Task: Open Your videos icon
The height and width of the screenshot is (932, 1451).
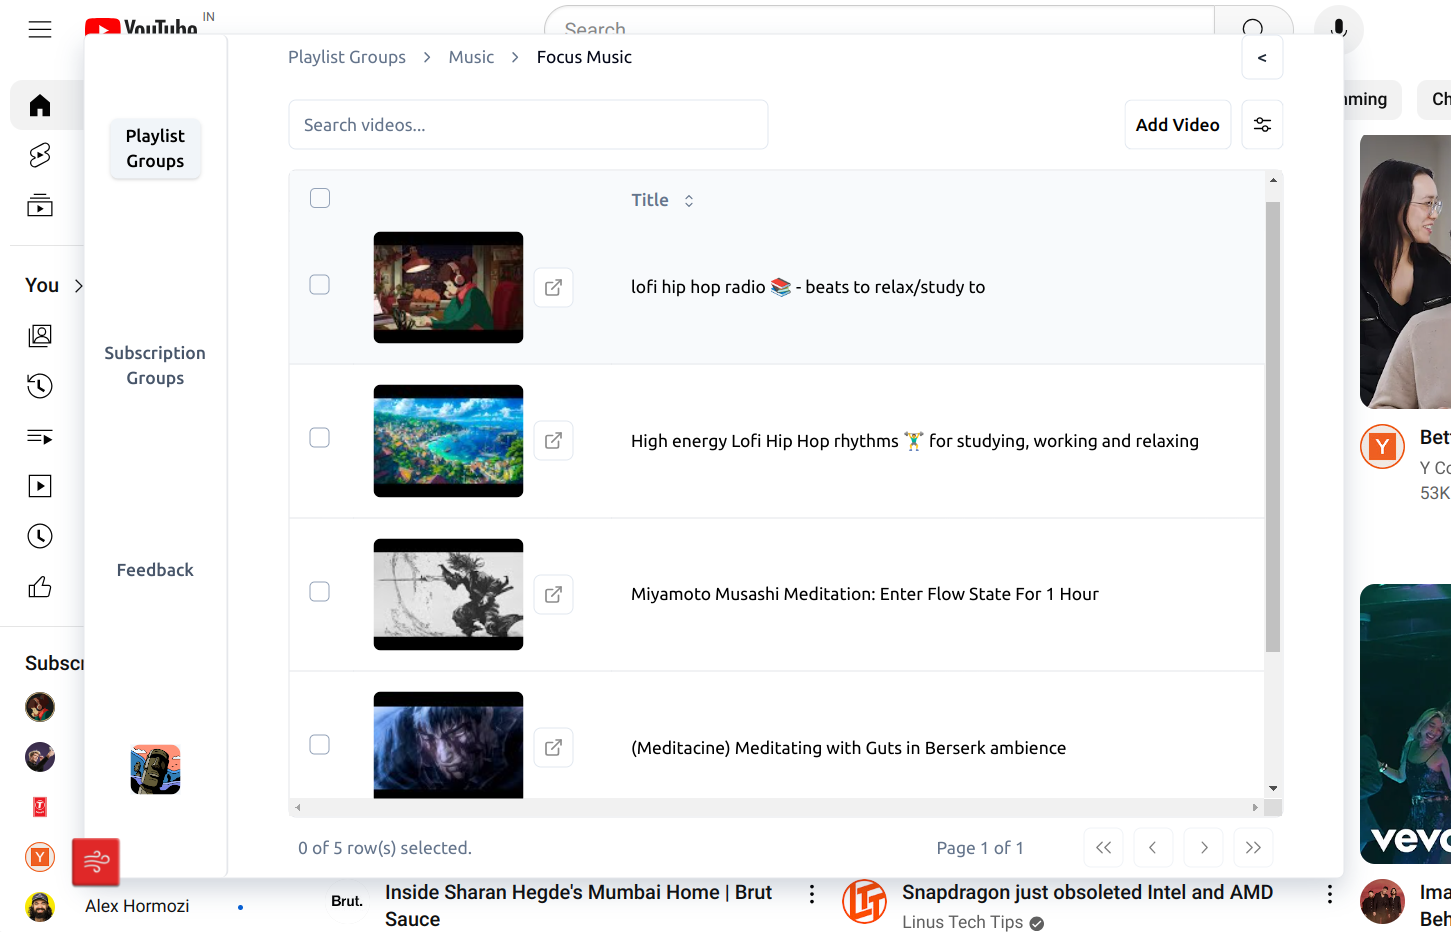Action: tap(40, 486)
